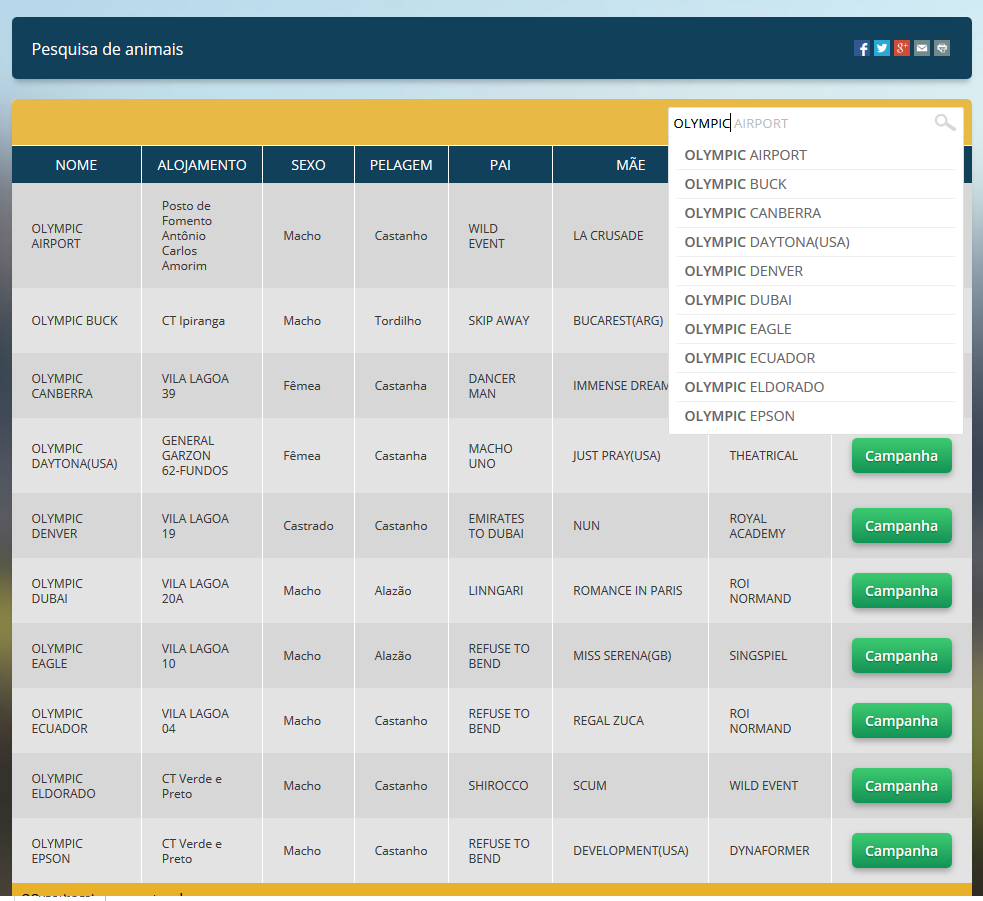Screen dimensions: 983x901
Task: Open Campanha for OLYMPIC DAYTONA(USA)
Action: pyautogui.click(x=902, y=456)
